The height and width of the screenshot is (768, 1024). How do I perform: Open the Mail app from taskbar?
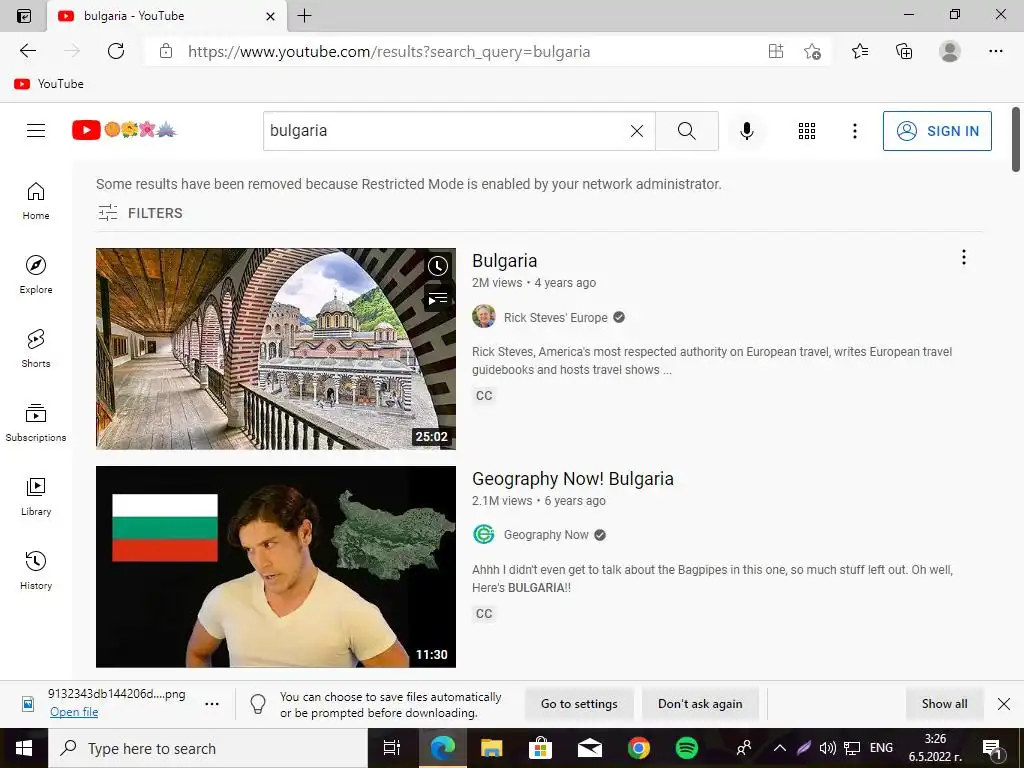(x=590, y=748)
